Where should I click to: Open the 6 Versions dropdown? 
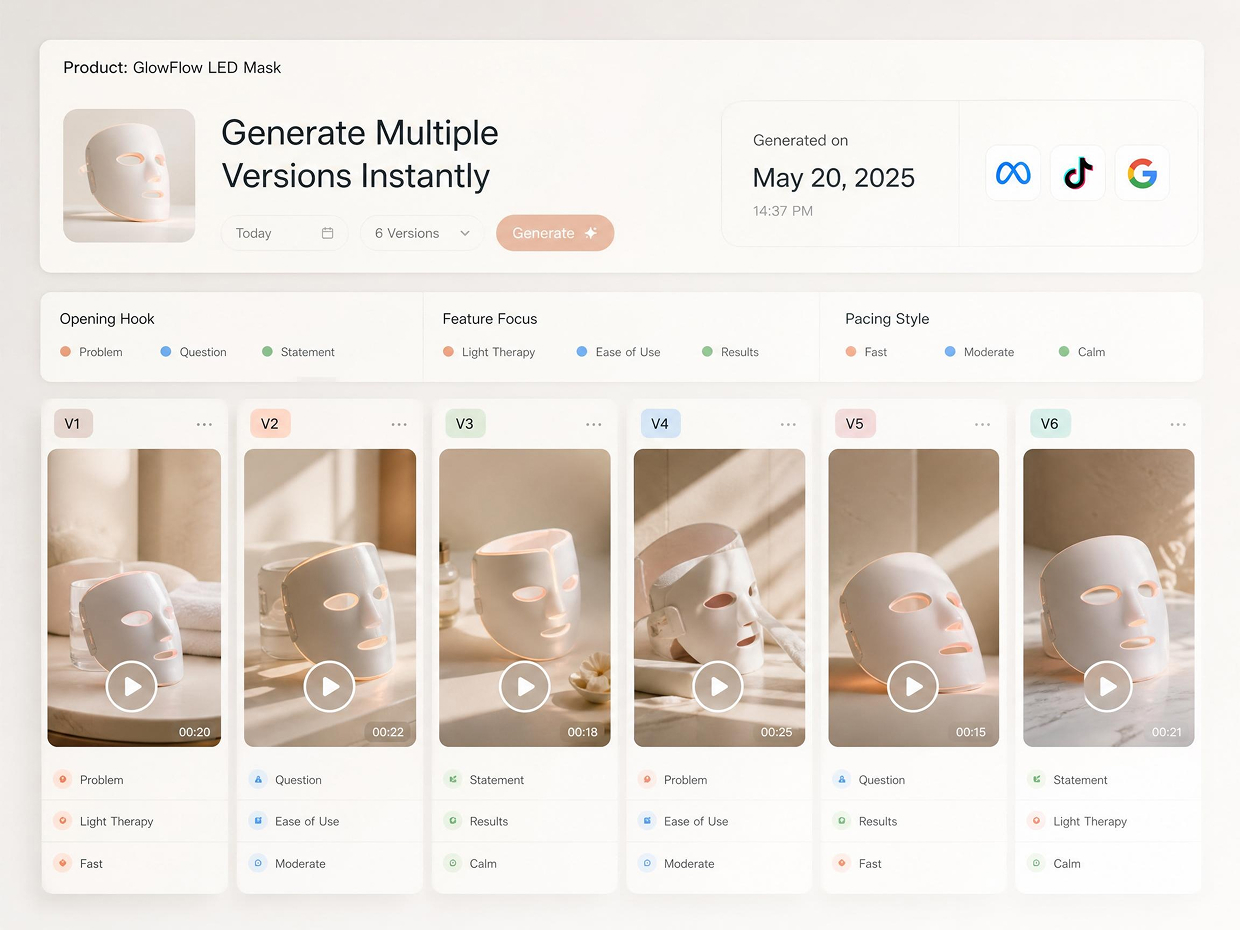point(421,233)
